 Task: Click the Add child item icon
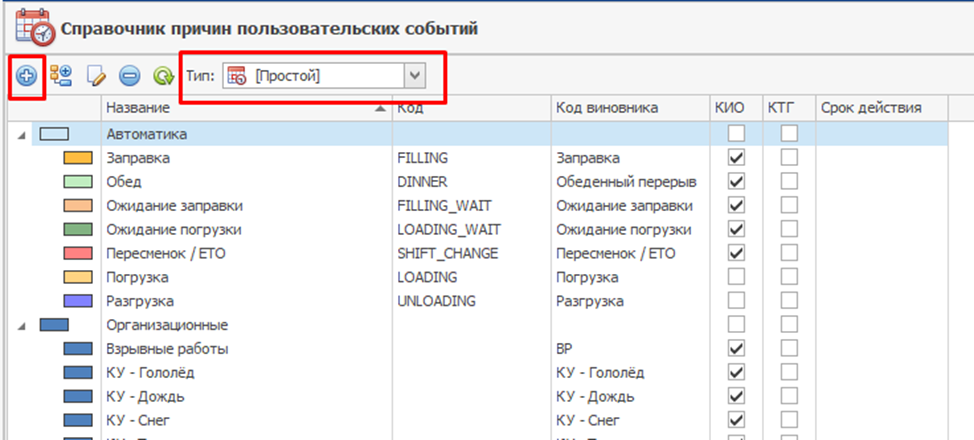61,76
